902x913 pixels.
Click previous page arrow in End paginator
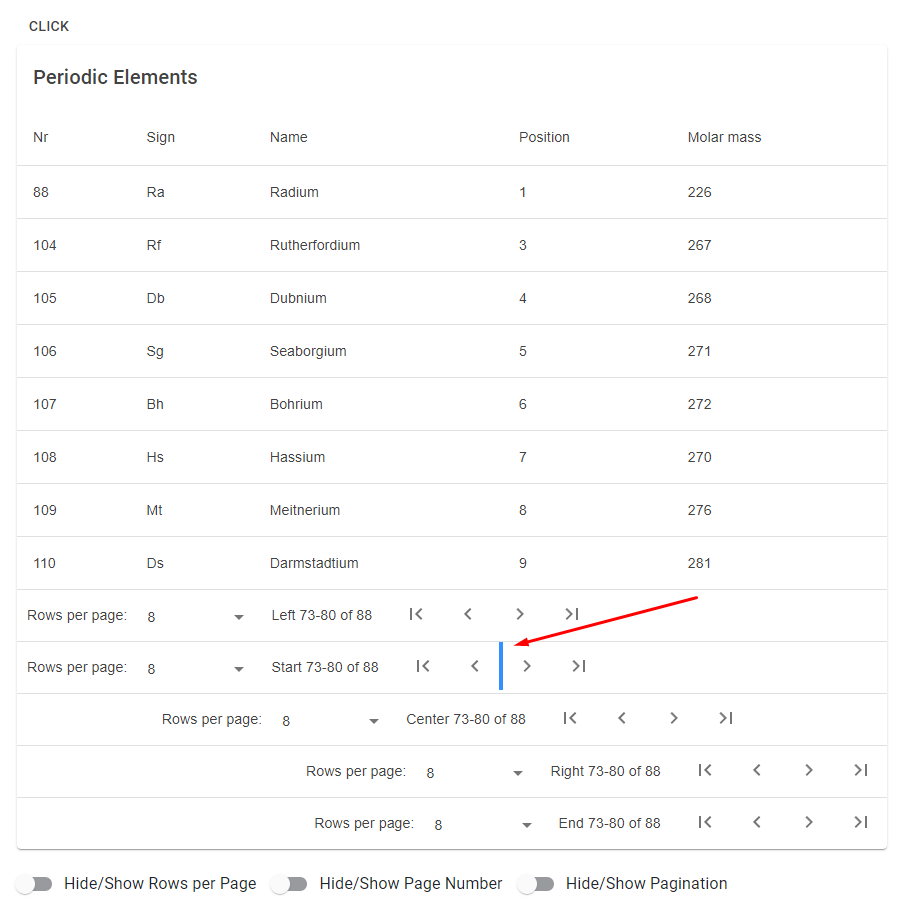coord(757,822)
